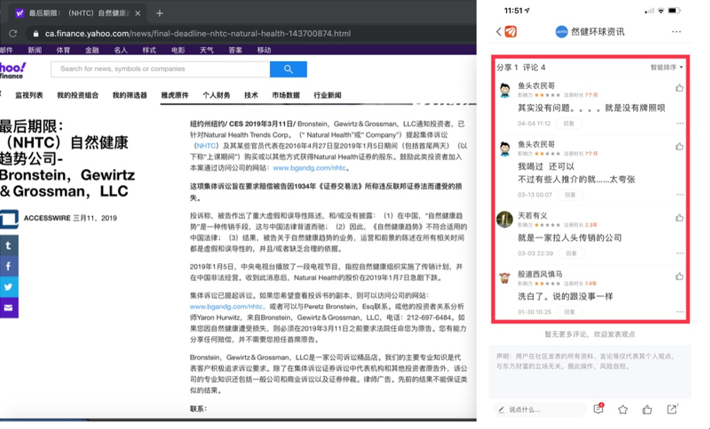Like the comment 其实没有问题

679,88
